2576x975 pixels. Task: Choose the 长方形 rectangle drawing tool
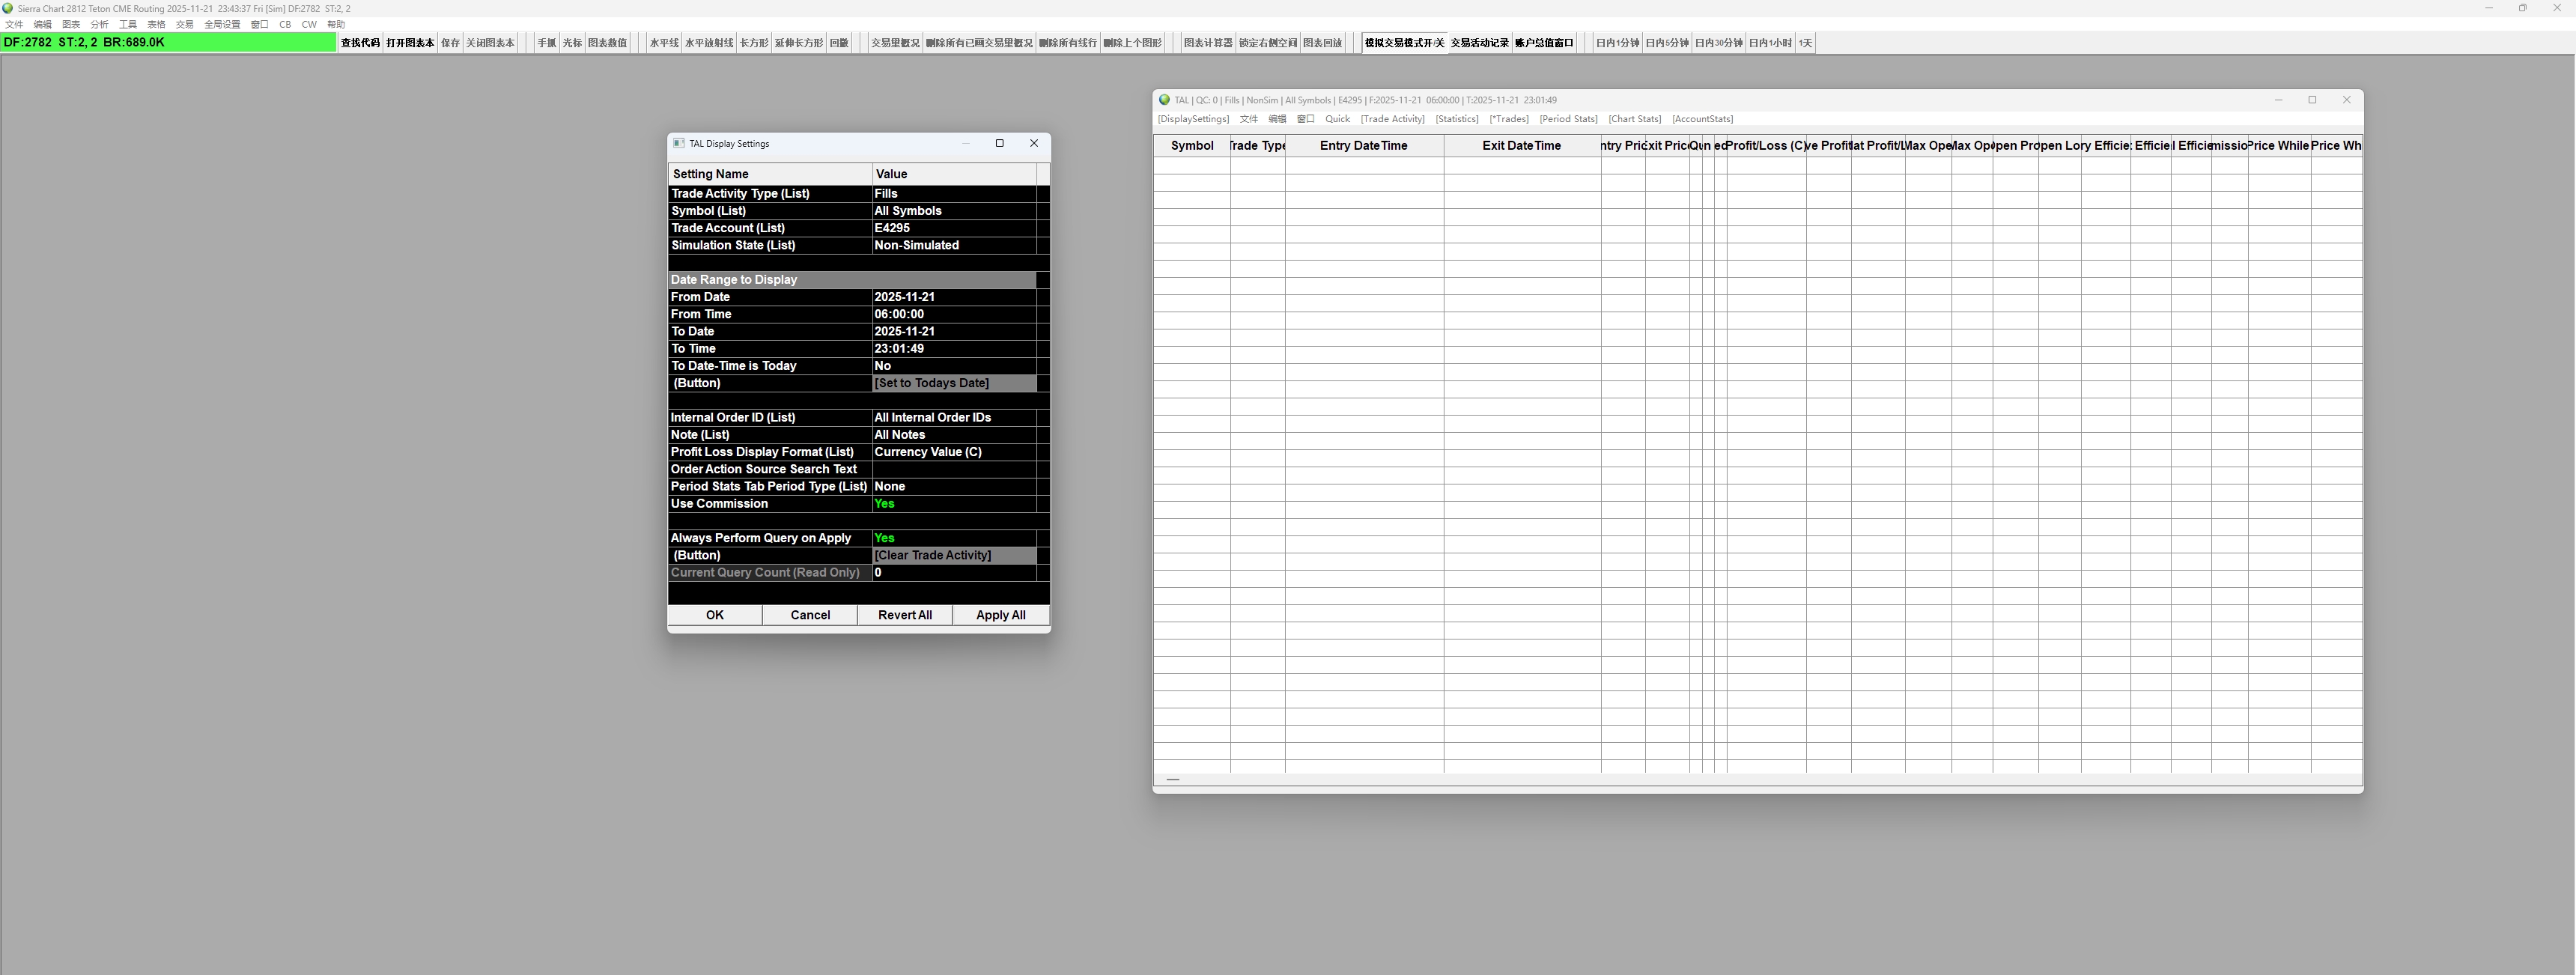coord(753,43)
